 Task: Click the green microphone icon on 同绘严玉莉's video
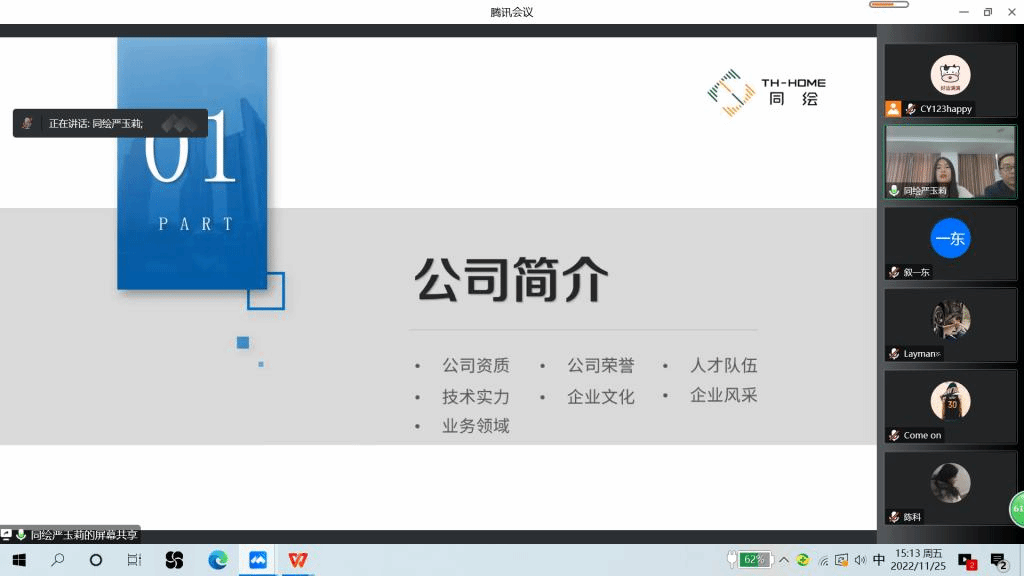point(894,190)
